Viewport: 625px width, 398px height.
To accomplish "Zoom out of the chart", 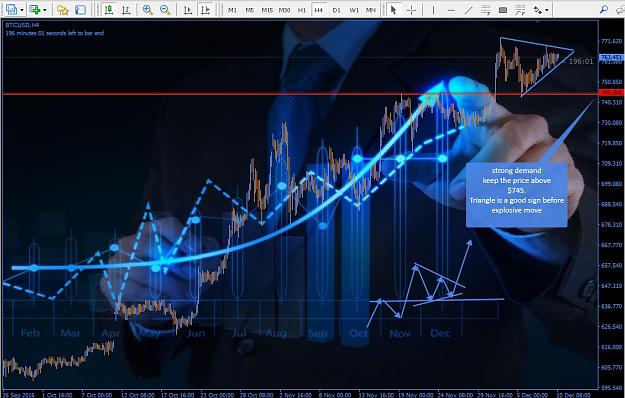I will (x=165, y=10).
